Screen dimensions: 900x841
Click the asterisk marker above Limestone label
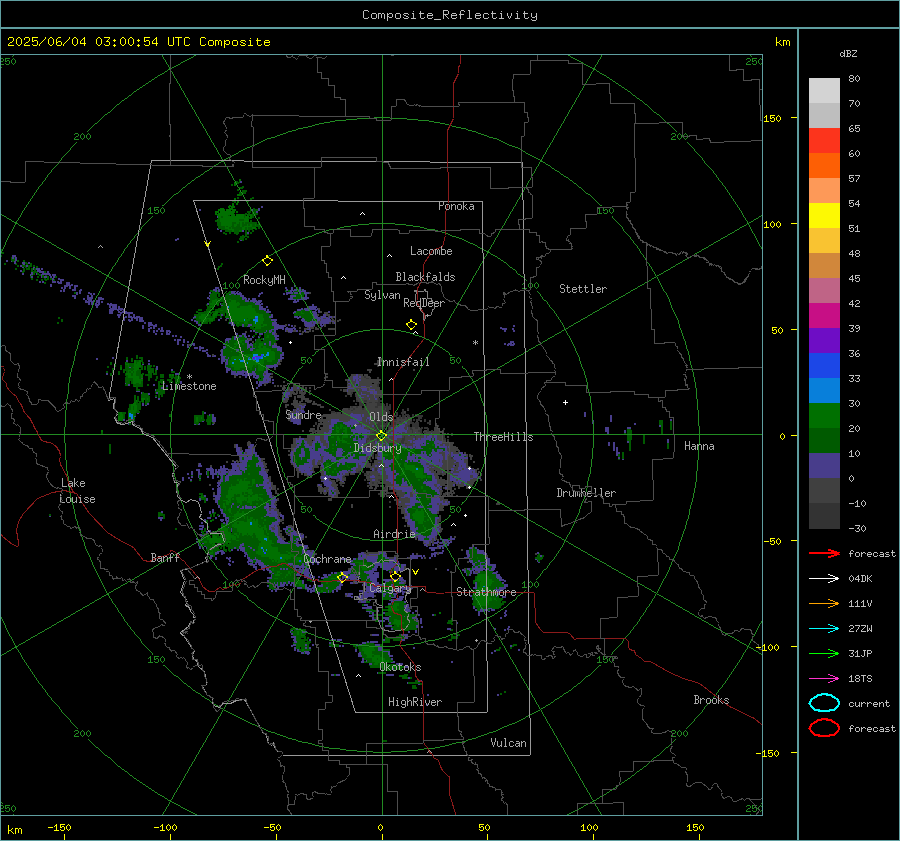189,377
